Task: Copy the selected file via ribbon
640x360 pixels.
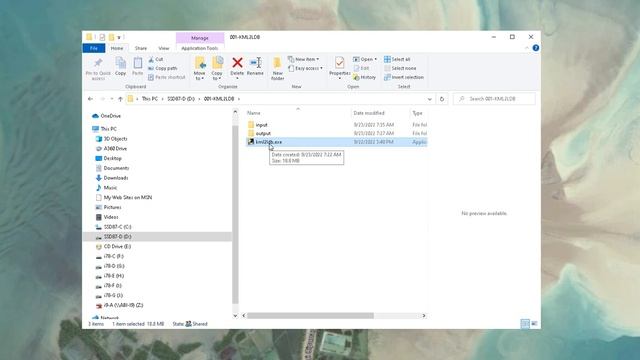Action: click(120, 67)
